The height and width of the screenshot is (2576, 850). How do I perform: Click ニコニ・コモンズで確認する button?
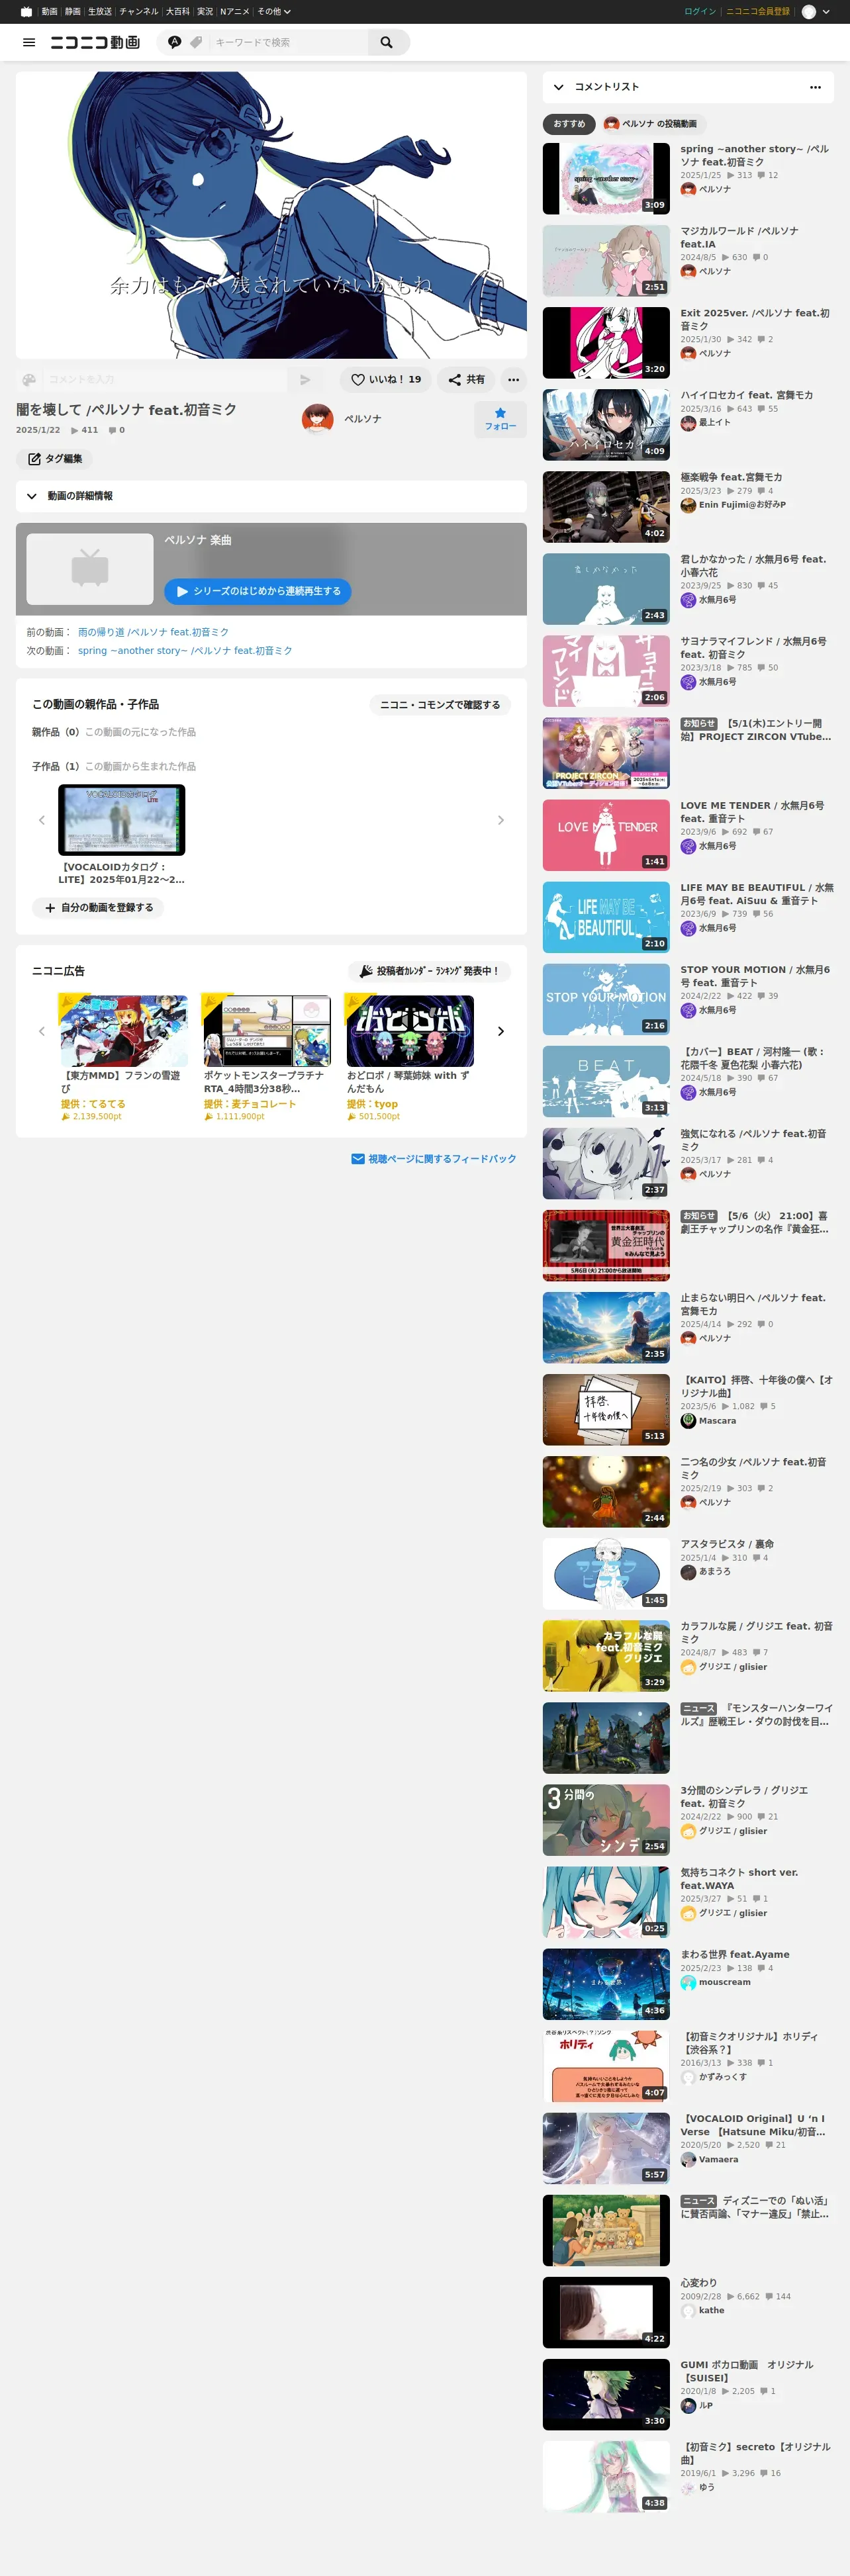coord(440,705)
